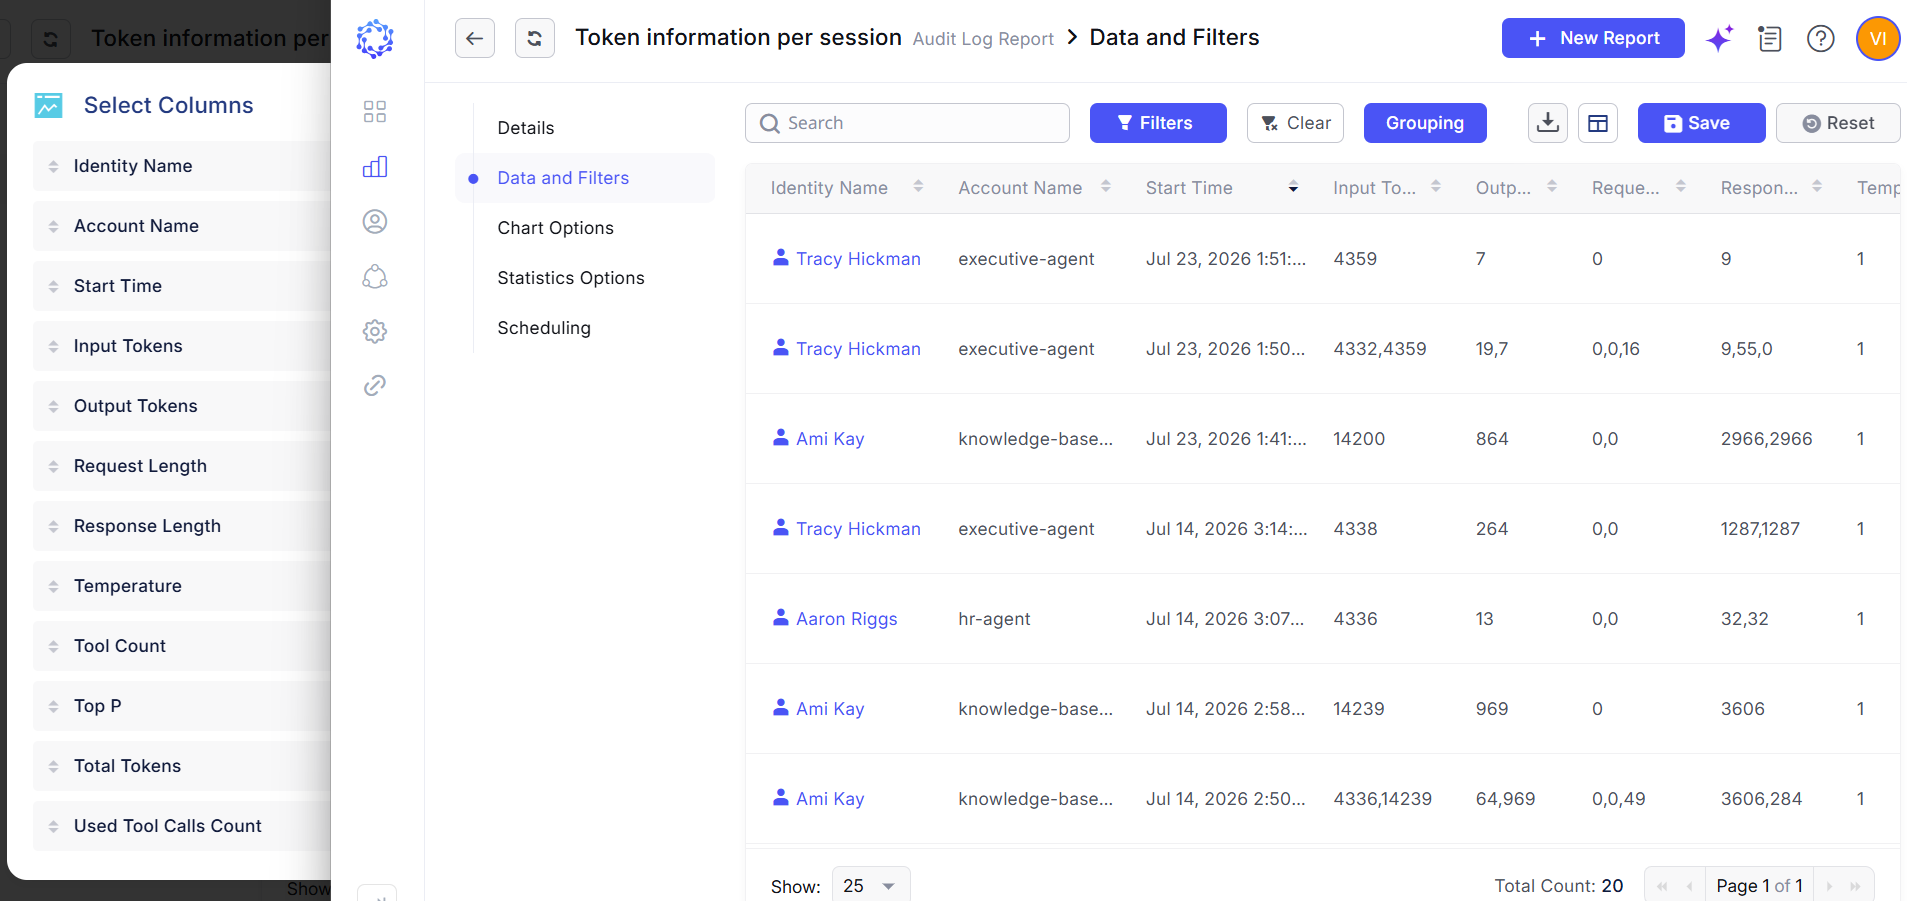Image resolution: width=1907 pixels, height=901 pixels.
Task: Create a New Report
Action: [1593, 38]
